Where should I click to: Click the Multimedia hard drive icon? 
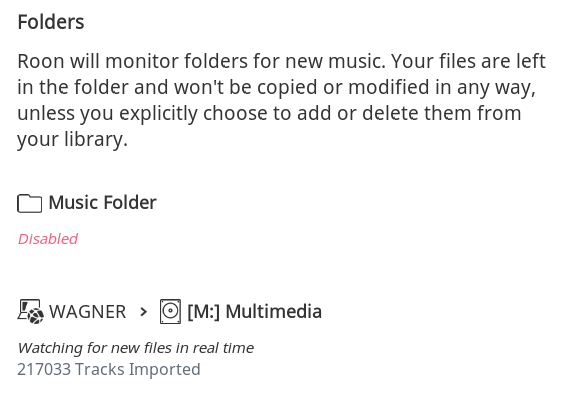[170, 311]
